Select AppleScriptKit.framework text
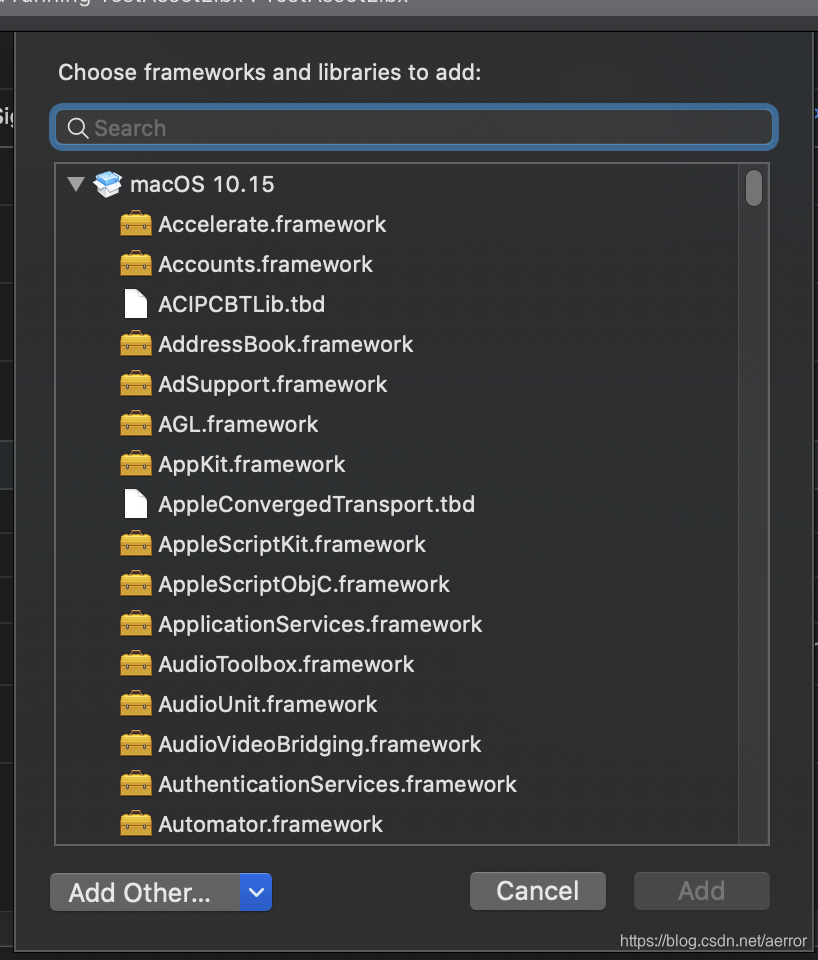 click(291, 544)
